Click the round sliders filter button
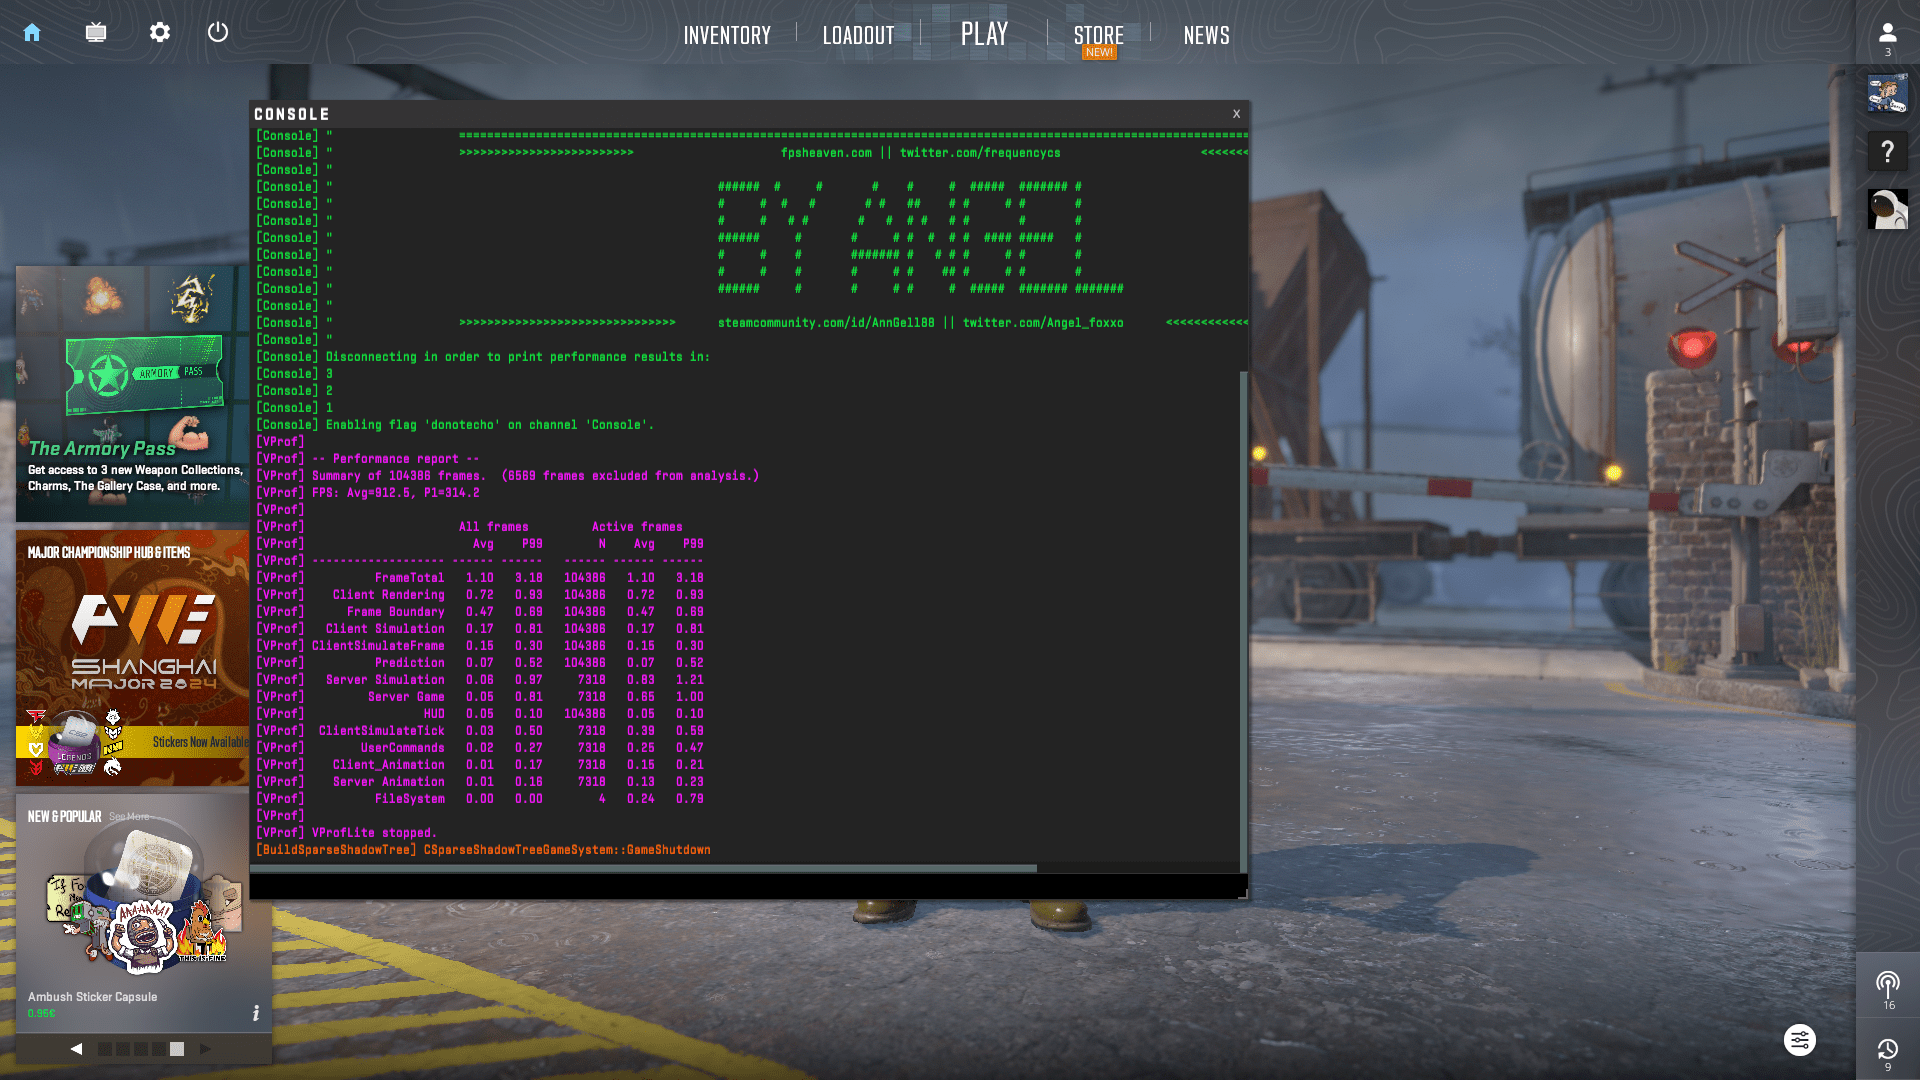The image size is (1920, 1080). (x=1800, y=1040)
